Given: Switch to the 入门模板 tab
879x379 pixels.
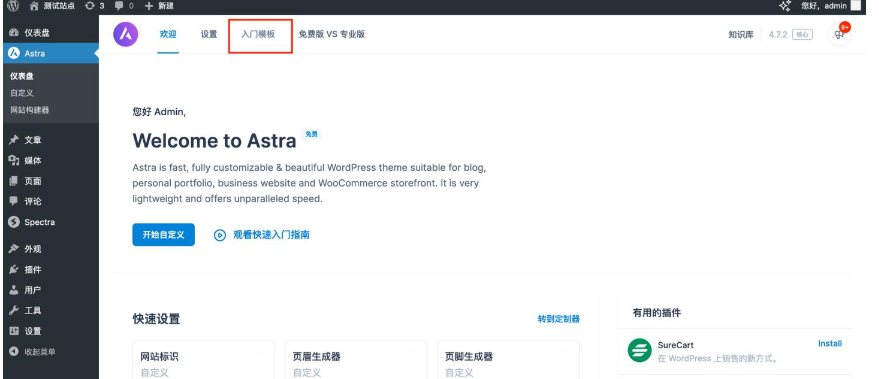Looking at the screenshot, I should coord(258,34).
